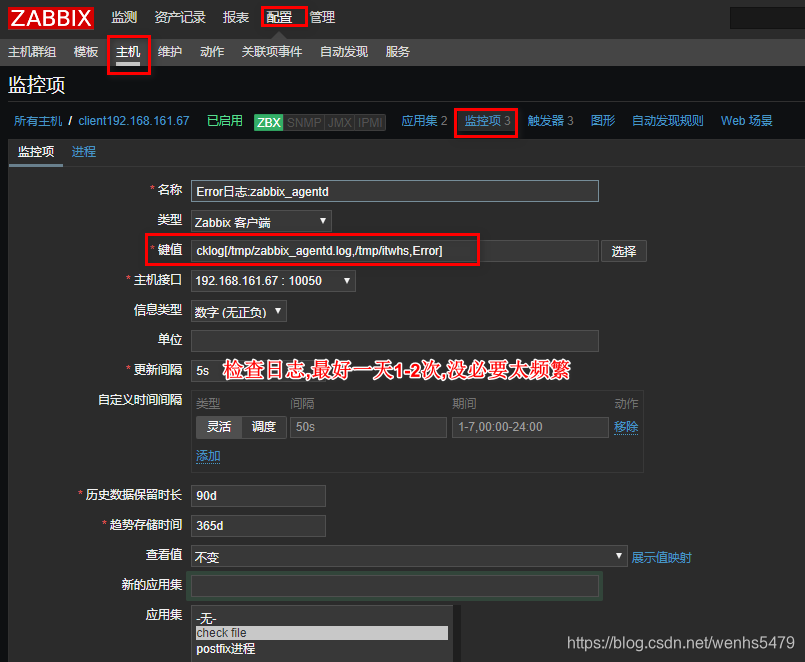Click the 选择 key button
The width and height of the screenshot is (805, 662).
pyautogui.click(x=623, y=251)
